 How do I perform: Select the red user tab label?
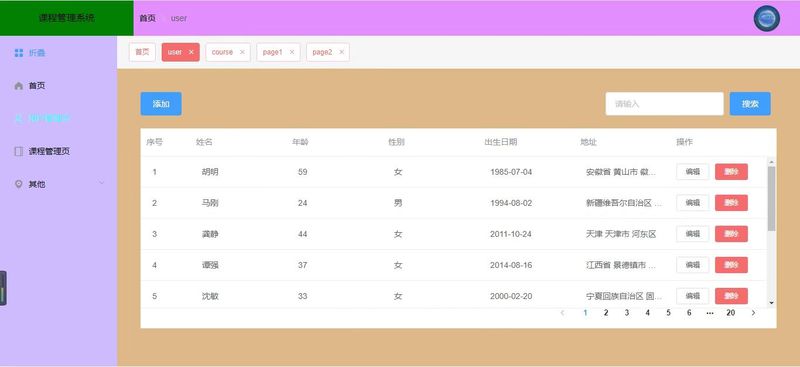point(175,52)
